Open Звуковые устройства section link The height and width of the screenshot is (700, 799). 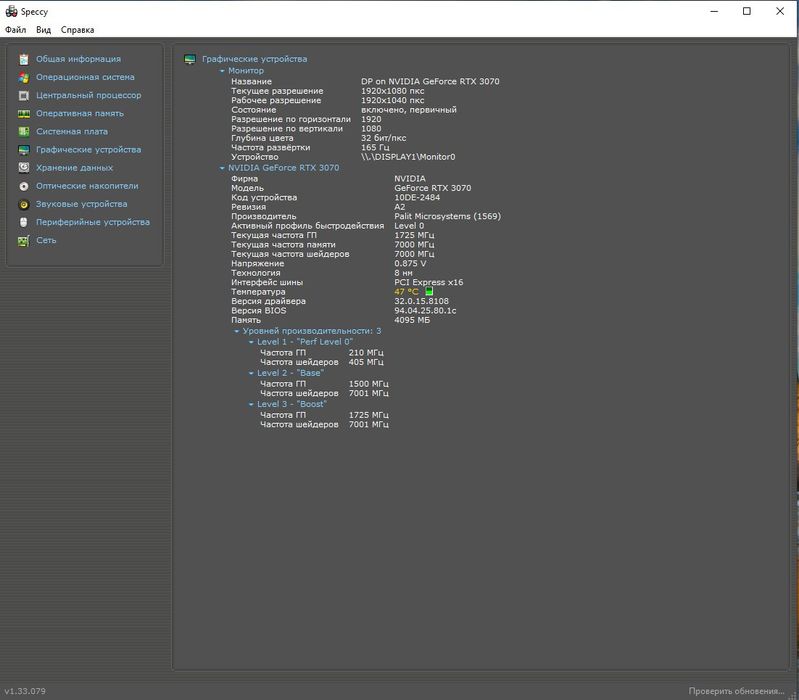coord(82,204)
